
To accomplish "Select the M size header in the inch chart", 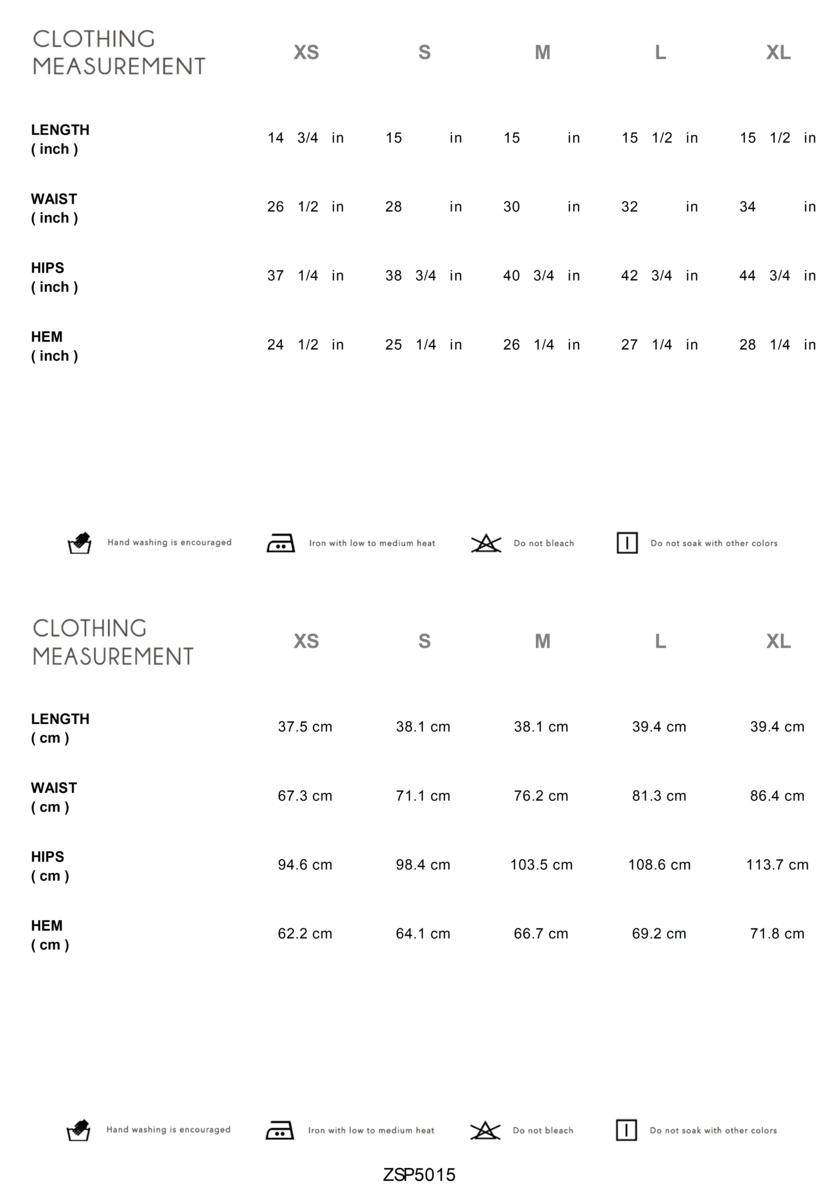I will (542, 53).
